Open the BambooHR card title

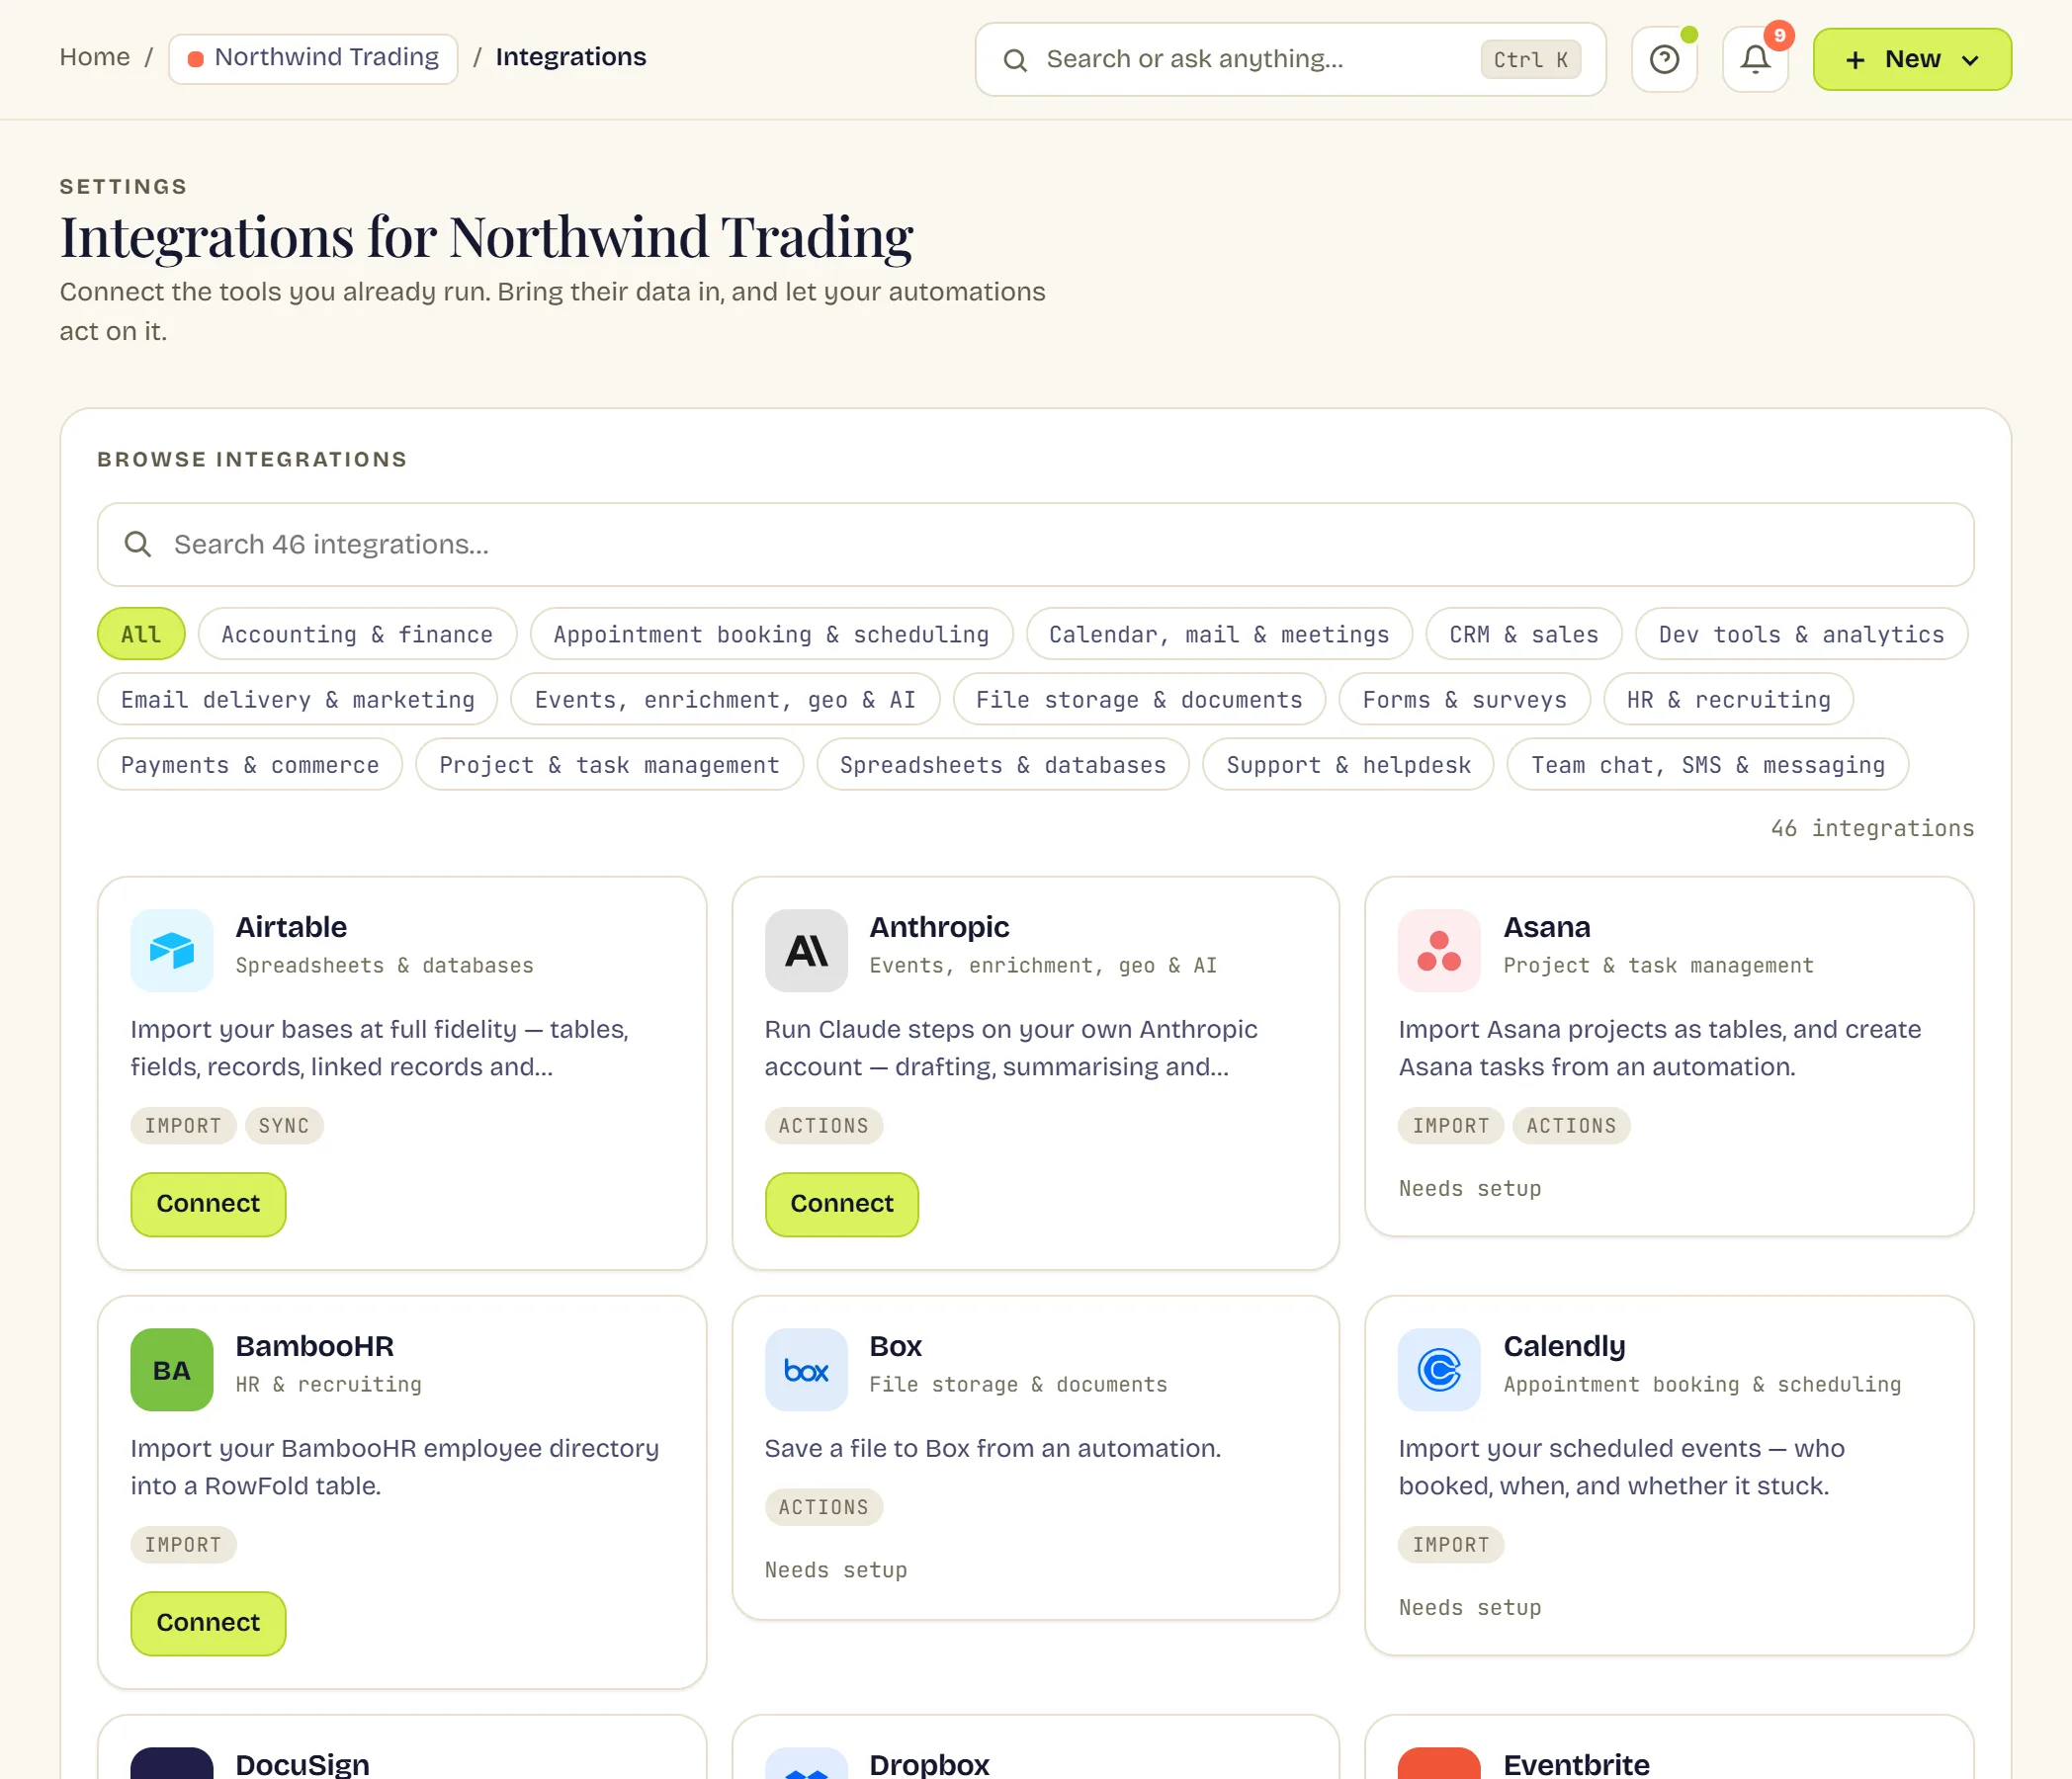pos(314,1346)
